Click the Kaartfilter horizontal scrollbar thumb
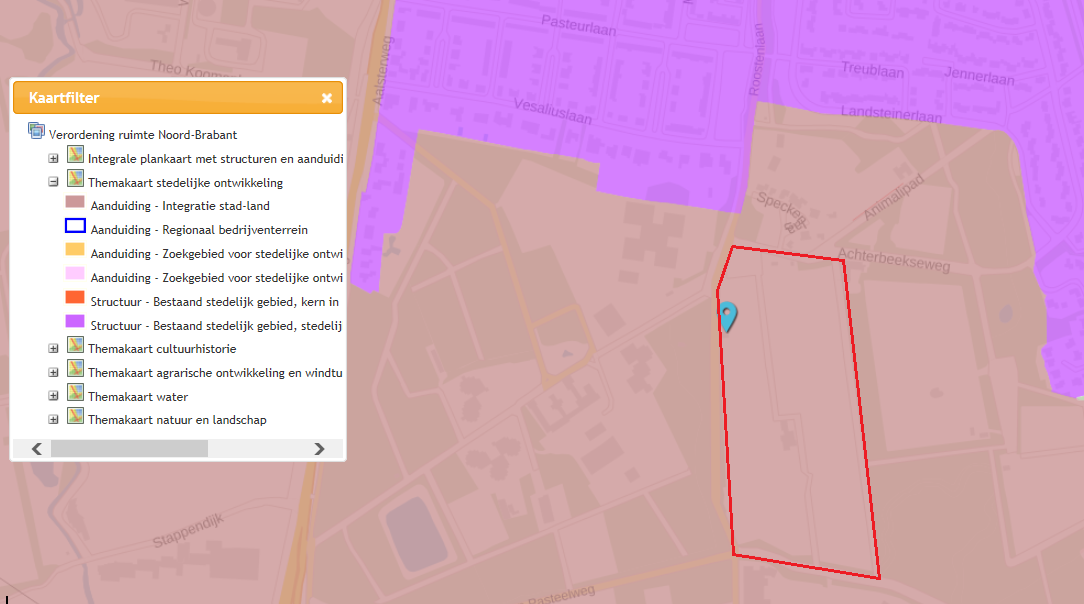 click(x=129, y=449)
